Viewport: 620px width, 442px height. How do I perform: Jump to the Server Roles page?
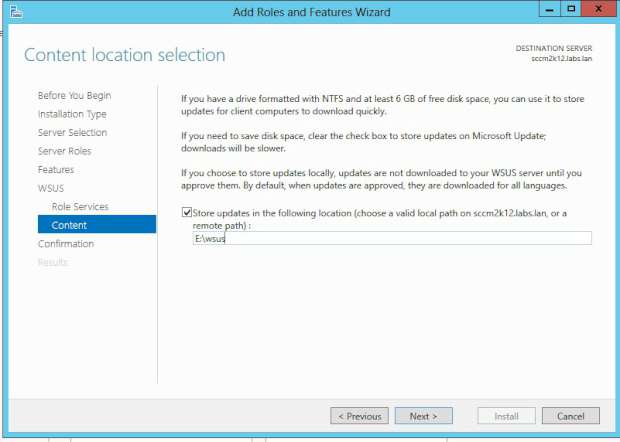[x=64, y=151]
